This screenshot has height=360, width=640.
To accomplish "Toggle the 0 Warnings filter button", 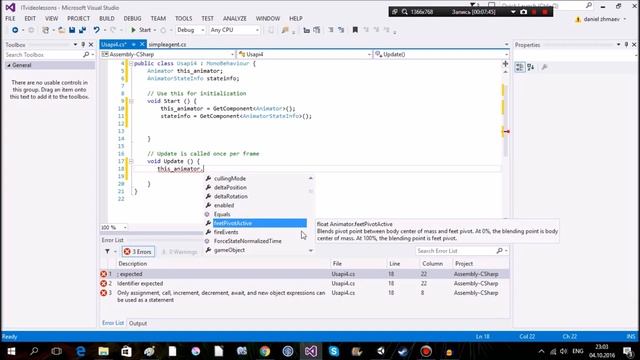I will tap(179, 252).
